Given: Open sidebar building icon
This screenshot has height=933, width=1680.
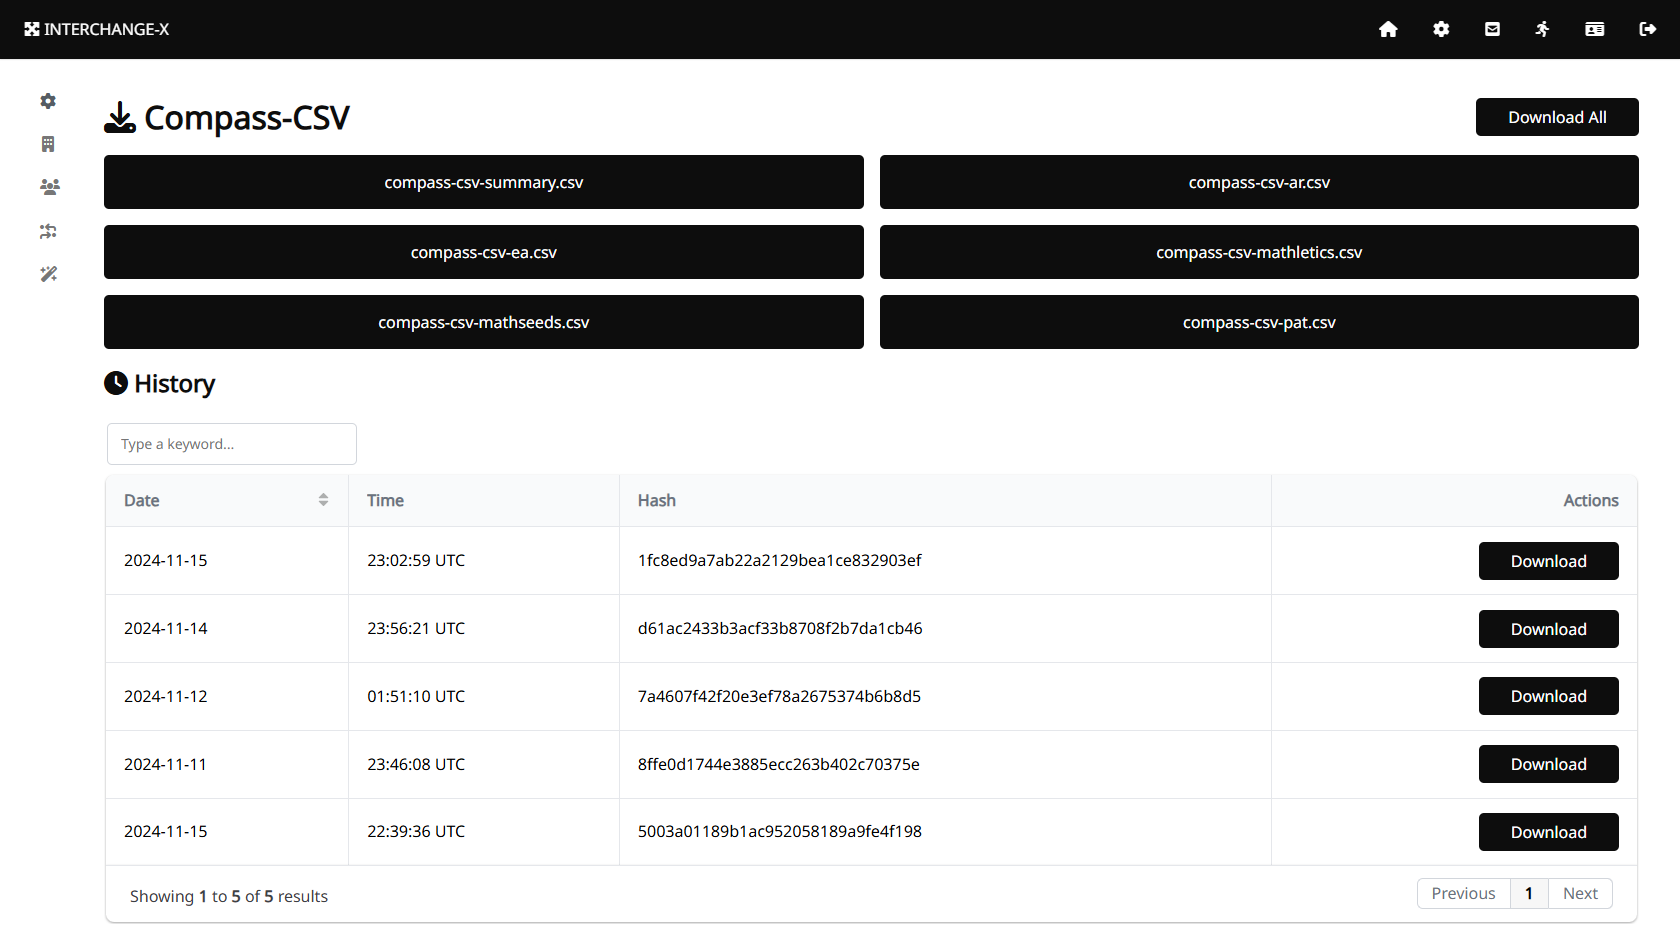Looking at the screenshot, I should point(48,144).
